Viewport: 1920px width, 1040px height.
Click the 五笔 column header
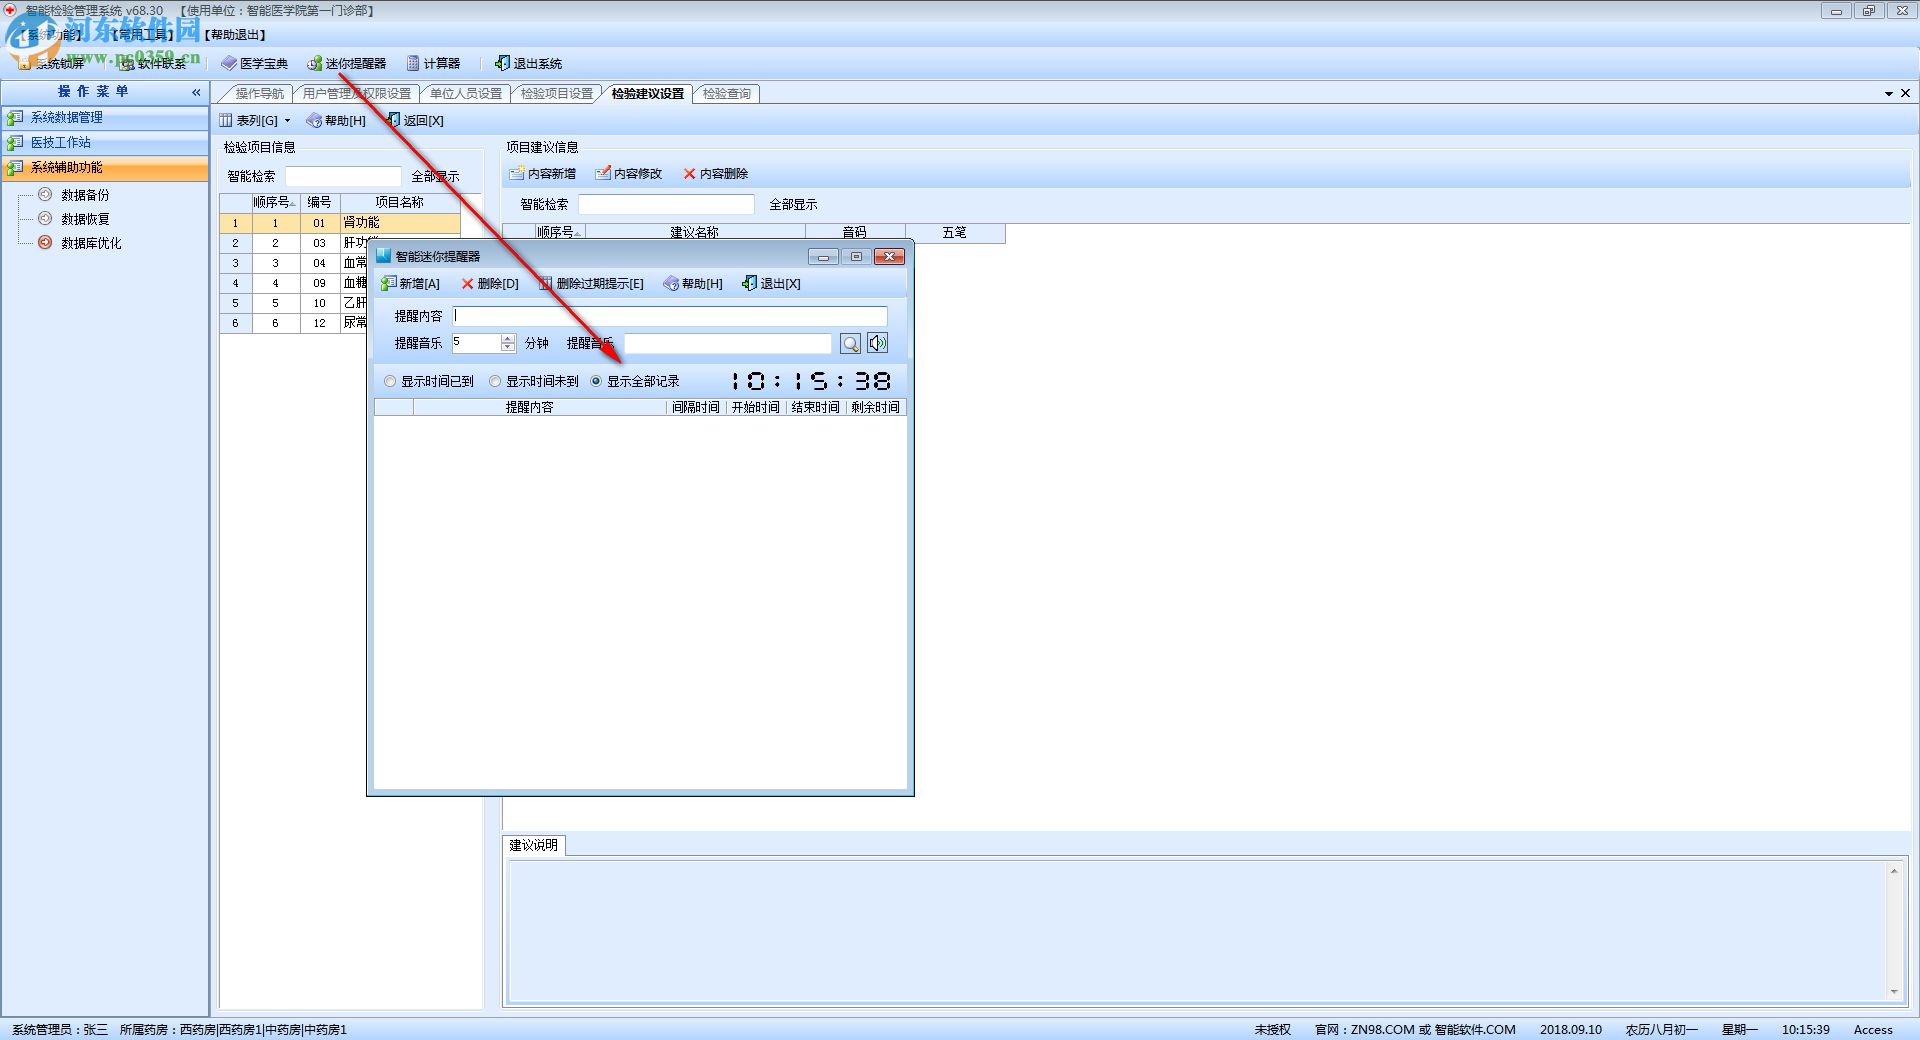(x=955, y=233)
